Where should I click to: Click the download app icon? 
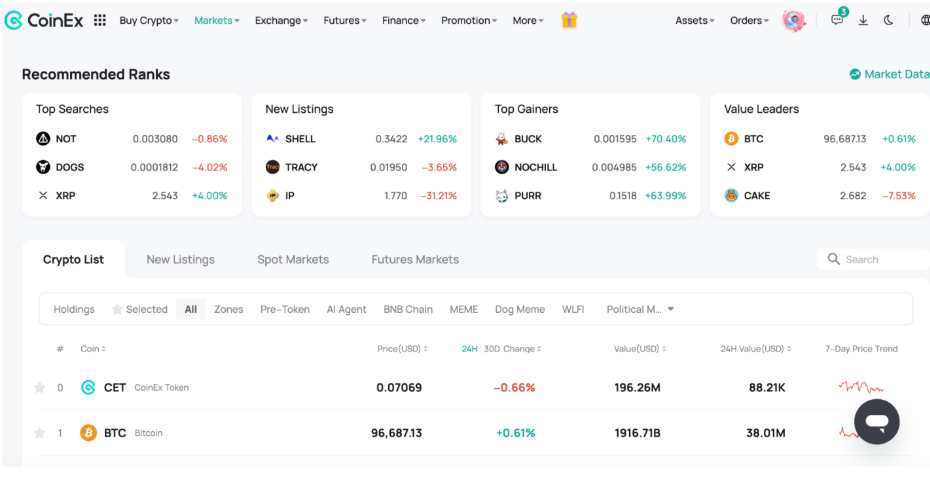(x=863, y=20)
